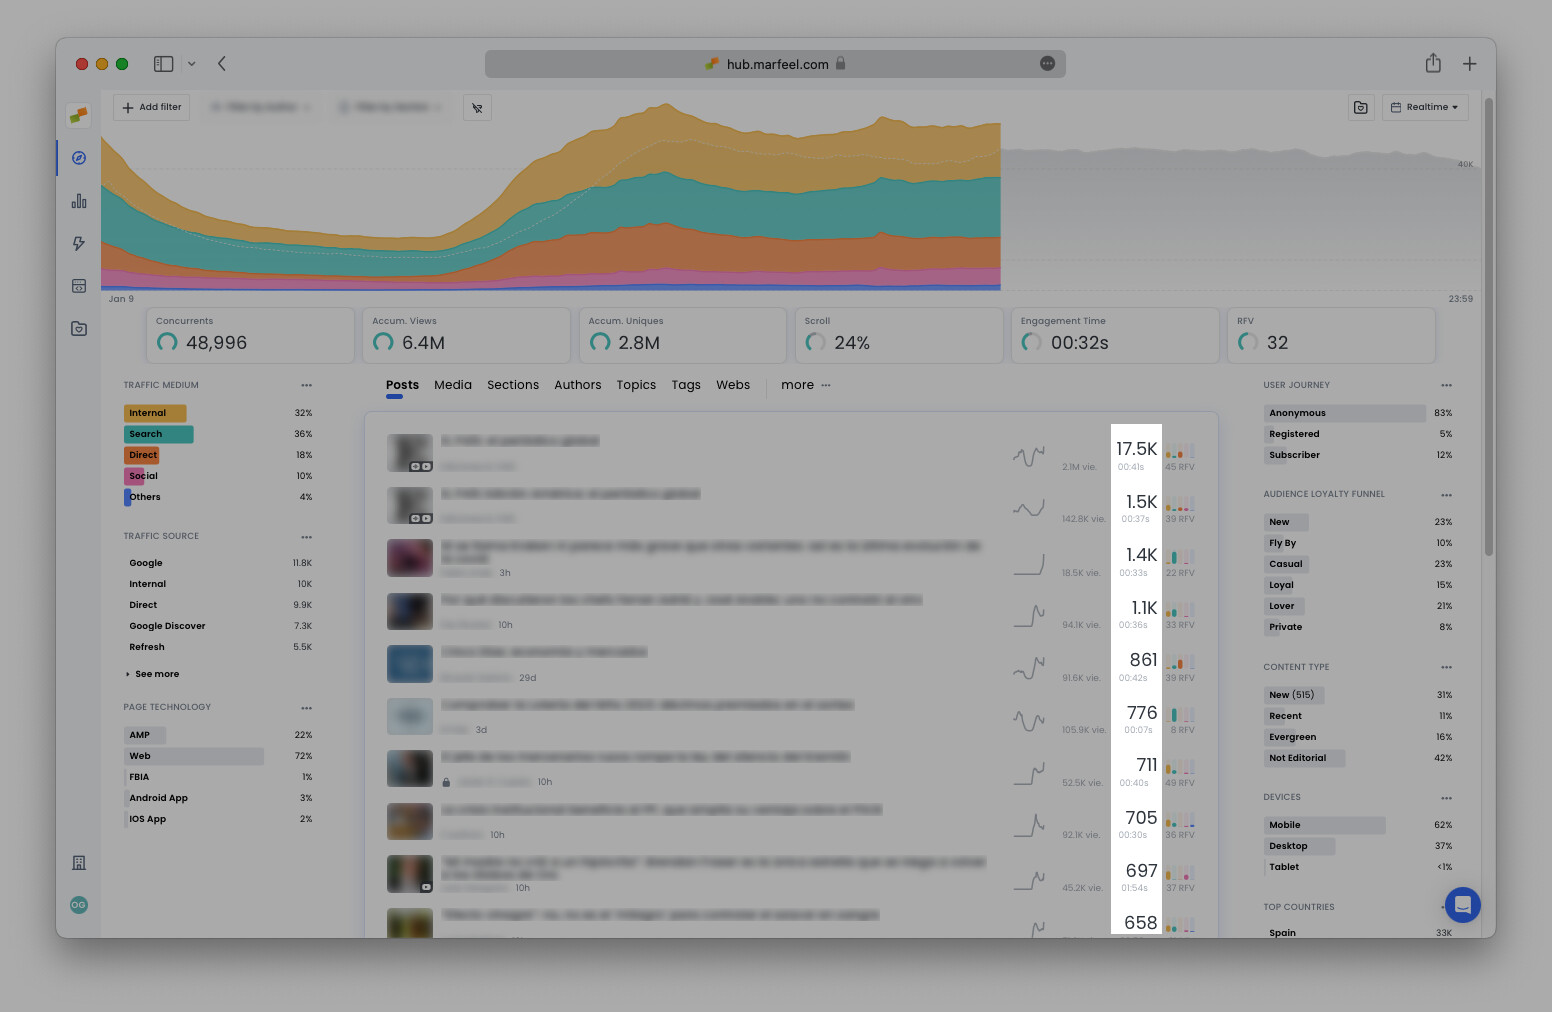Screen dimensions: 1552x1012
Task: Toggle the Social traffic medium filter
Action: tap(142, 476)
